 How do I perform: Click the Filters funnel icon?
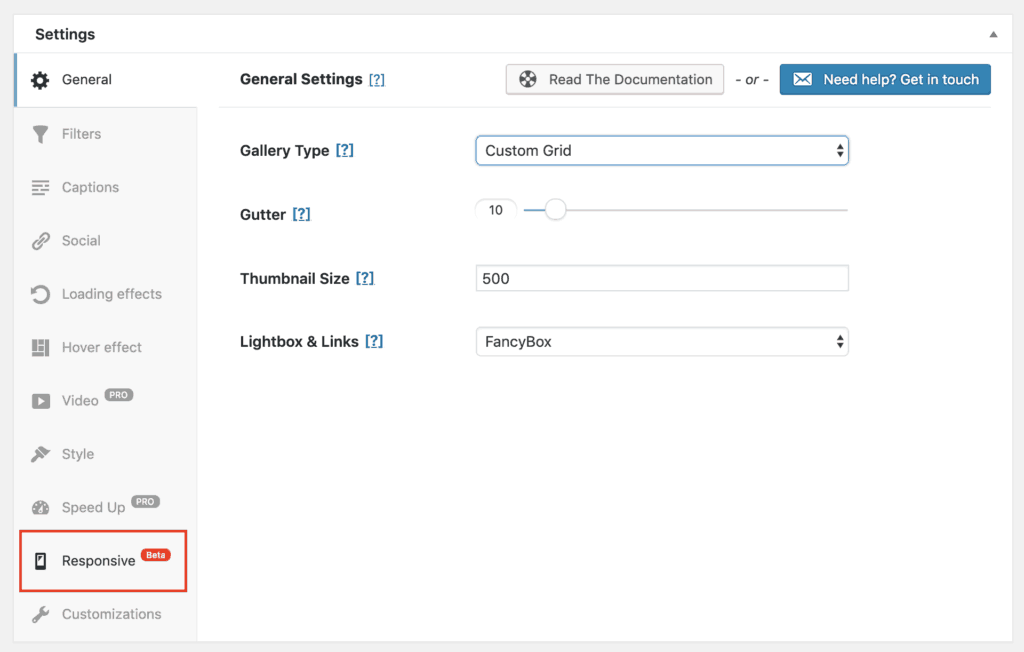point(39,133)
